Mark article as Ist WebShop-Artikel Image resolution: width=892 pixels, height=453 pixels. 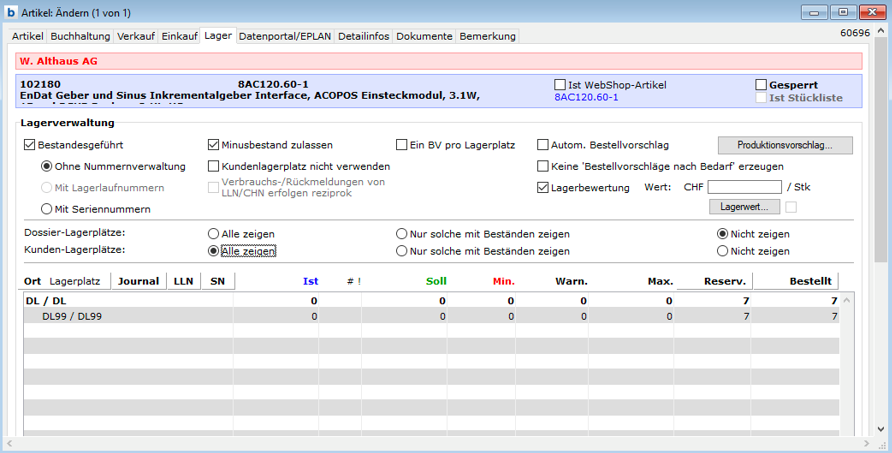pos(560,85)
